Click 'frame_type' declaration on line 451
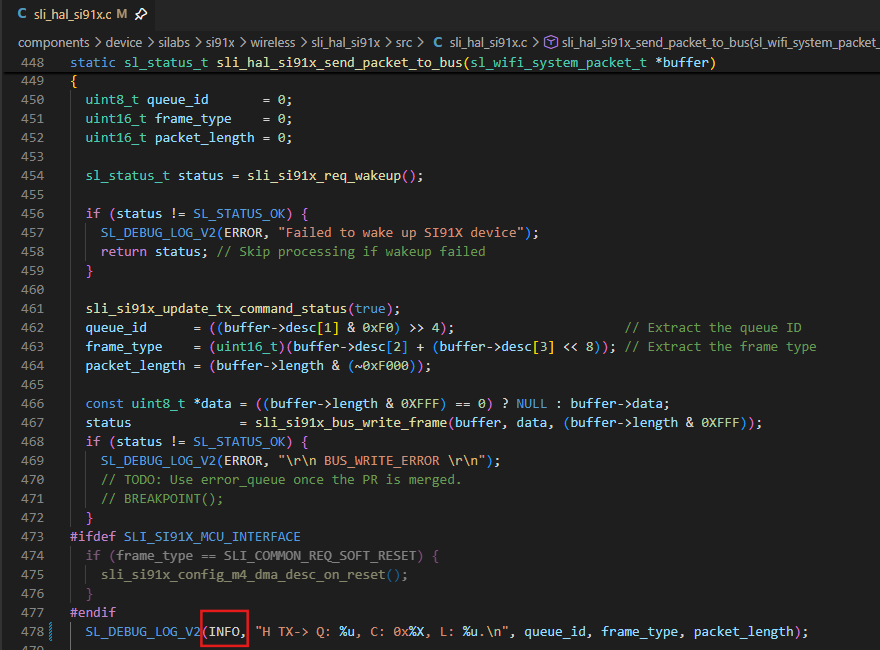880x650 pixels. (x=193, y=118)
